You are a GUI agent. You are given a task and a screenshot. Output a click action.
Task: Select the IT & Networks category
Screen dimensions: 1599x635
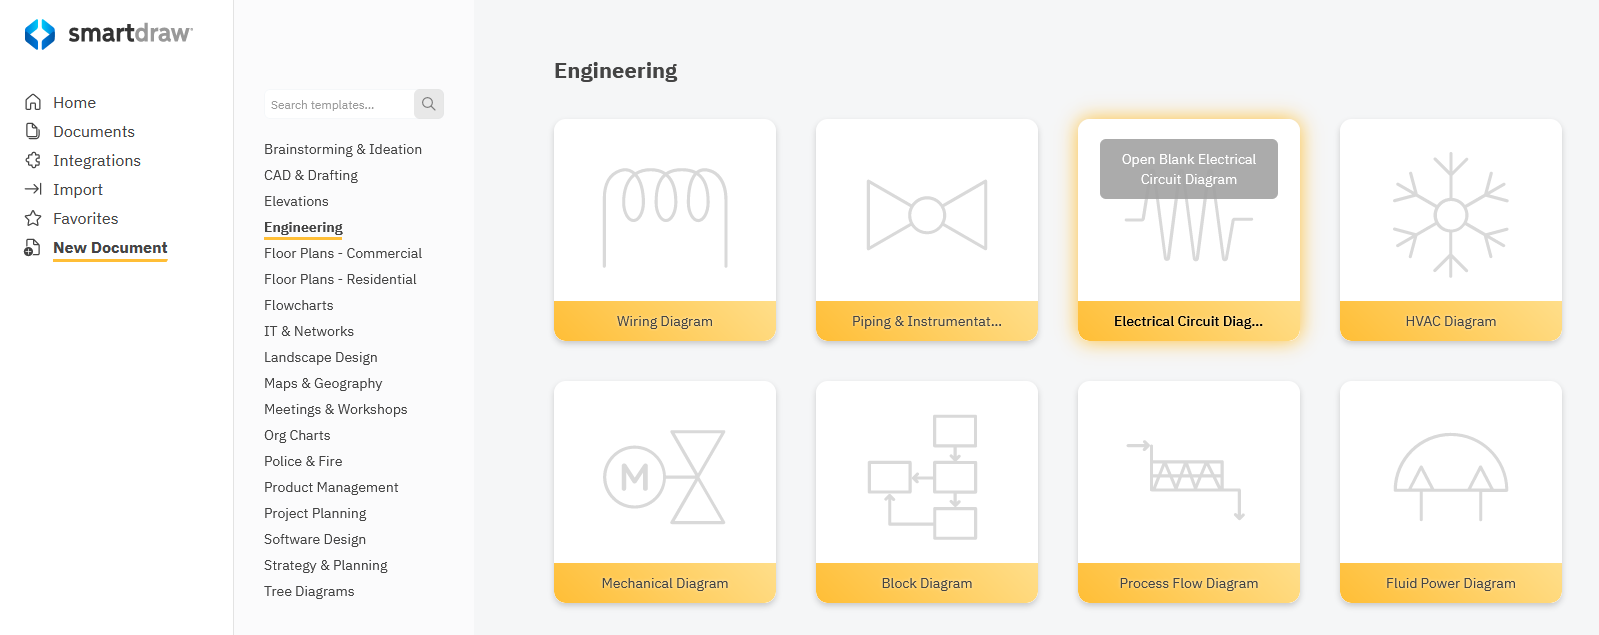308,331
